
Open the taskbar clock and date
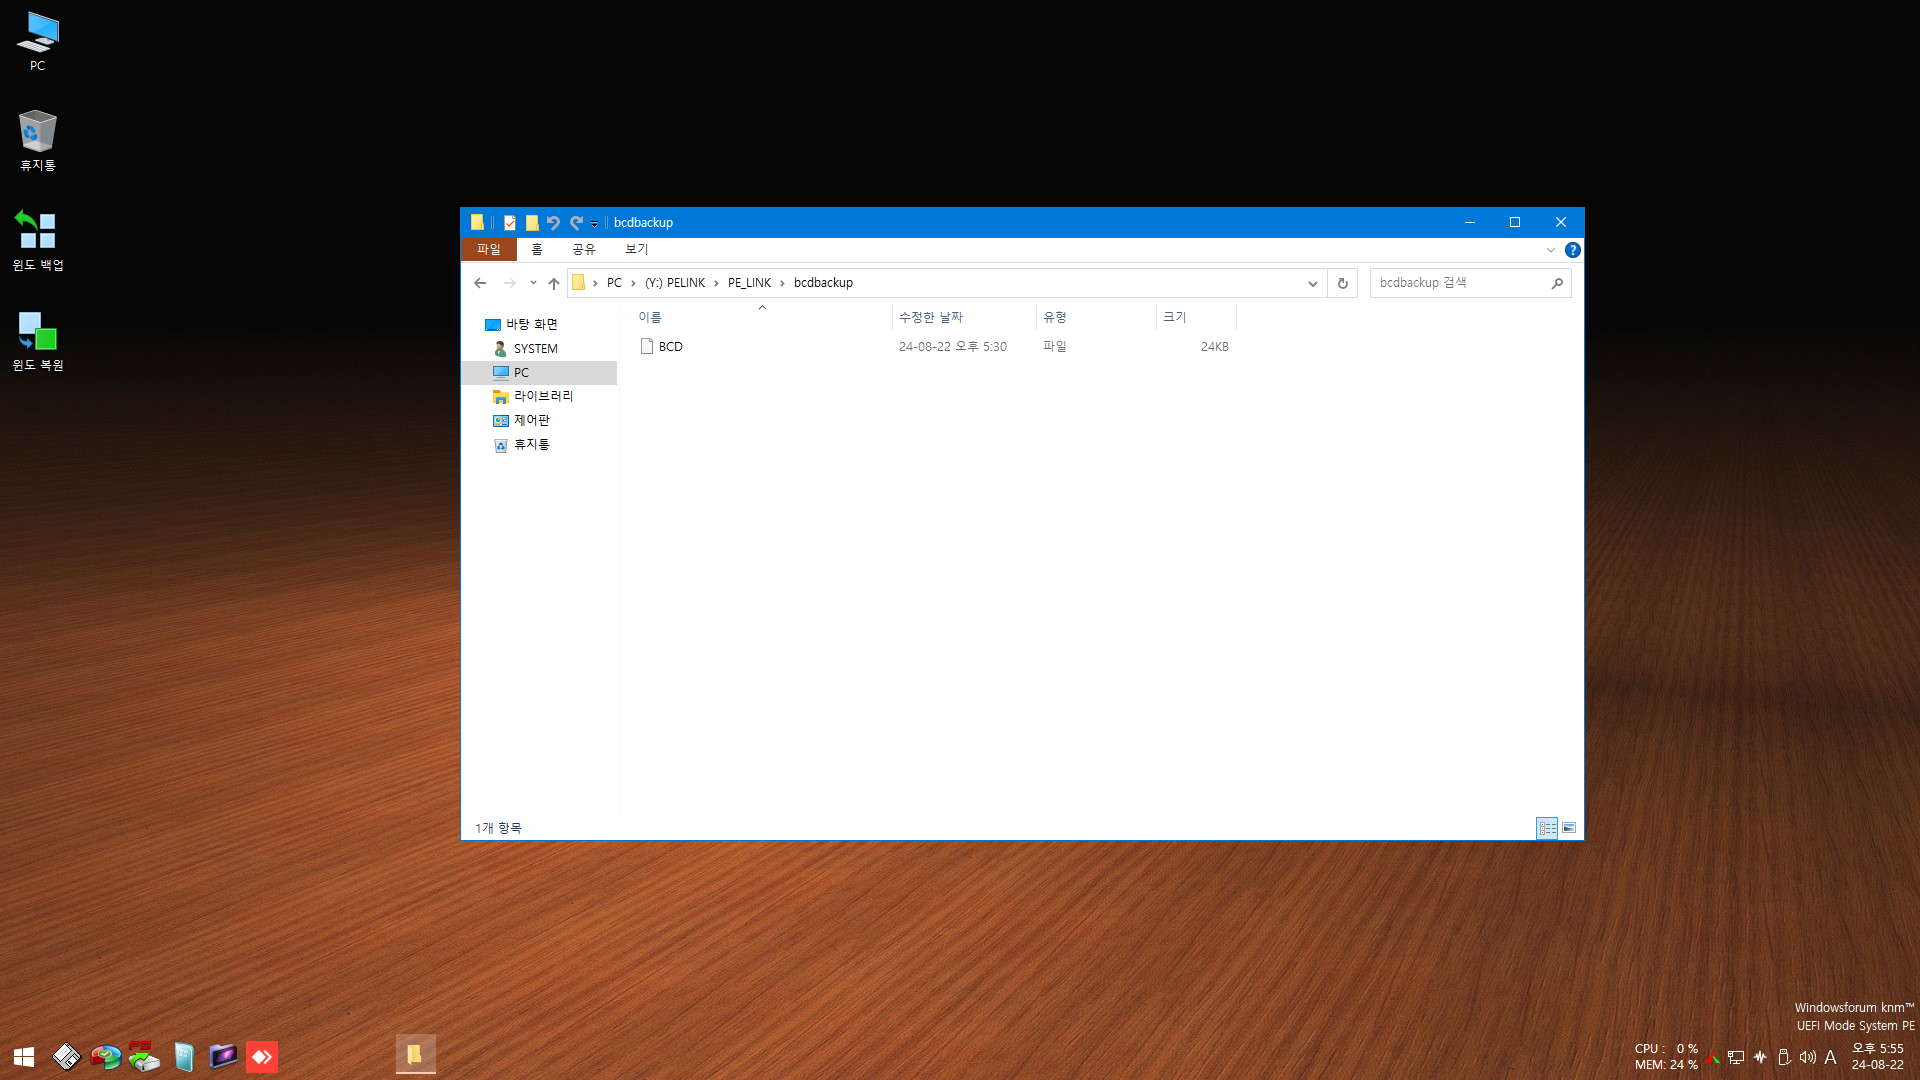pos(1878,1057)
